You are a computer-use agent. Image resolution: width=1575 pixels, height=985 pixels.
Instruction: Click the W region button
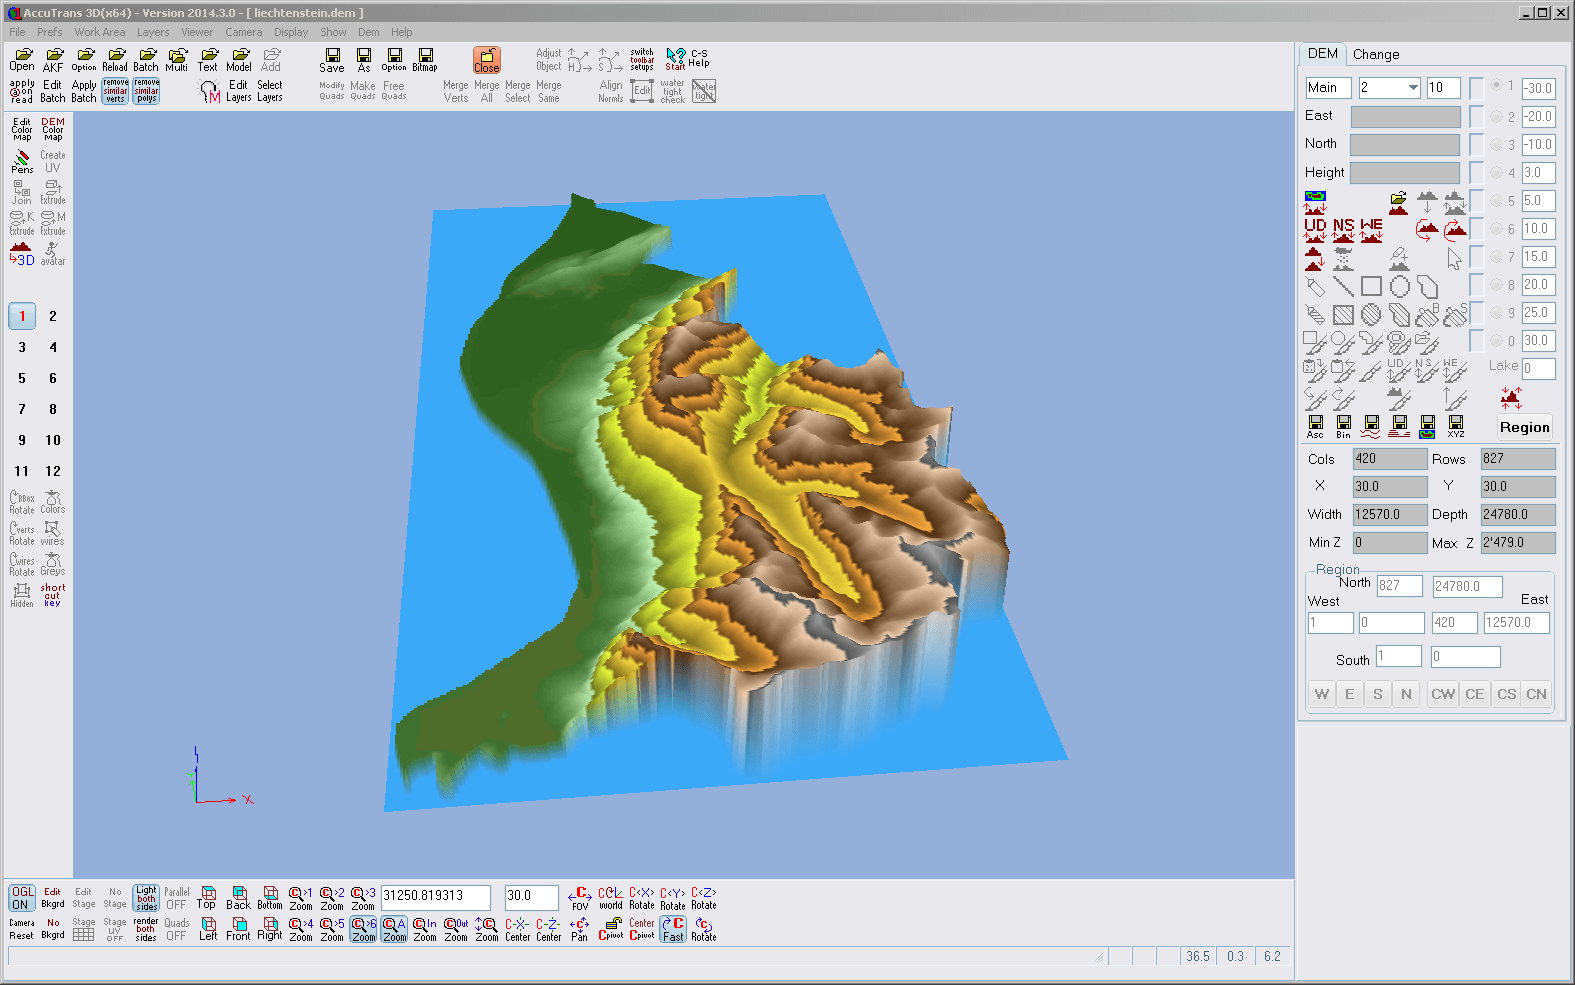(1322, 694)
